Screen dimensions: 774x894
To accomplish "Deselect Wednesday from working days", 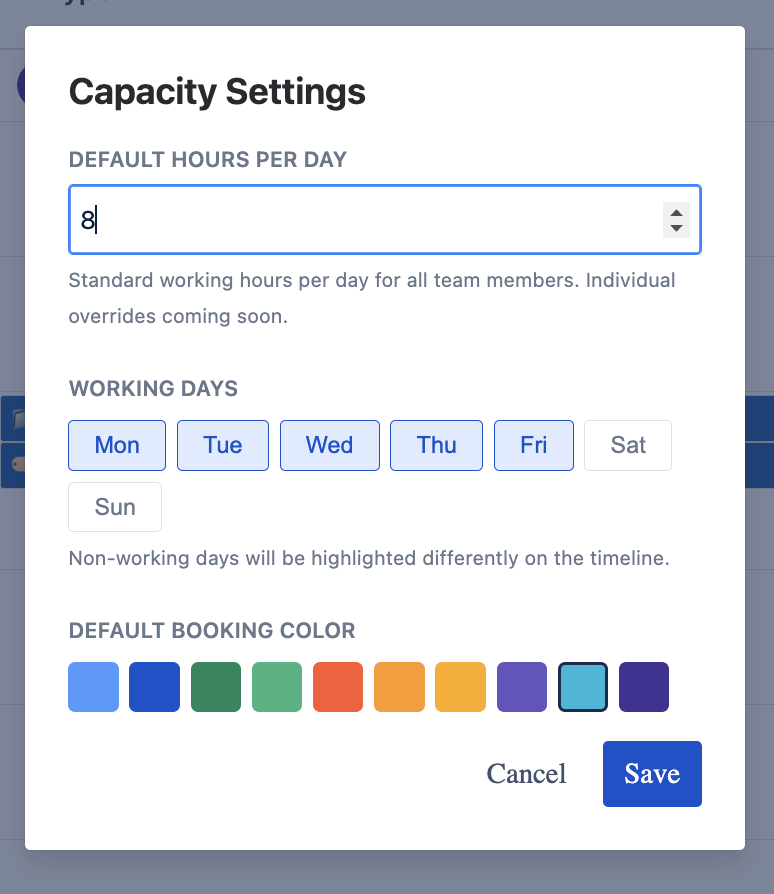I will coord(329,445).
